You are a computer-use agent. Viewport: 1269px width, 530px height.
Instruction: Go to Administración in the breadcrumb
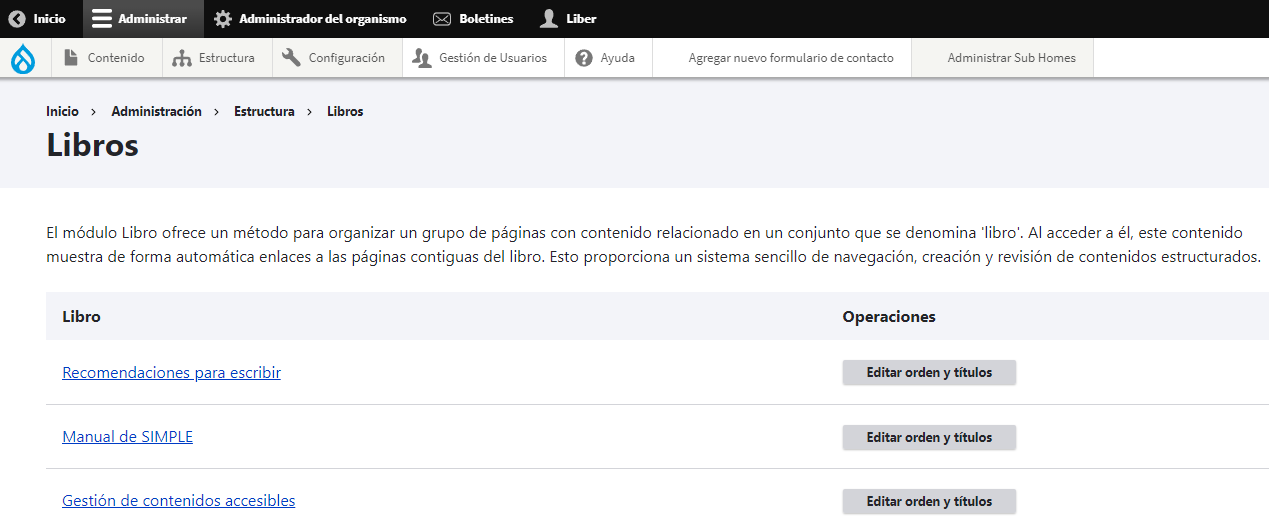click(157, 112)
